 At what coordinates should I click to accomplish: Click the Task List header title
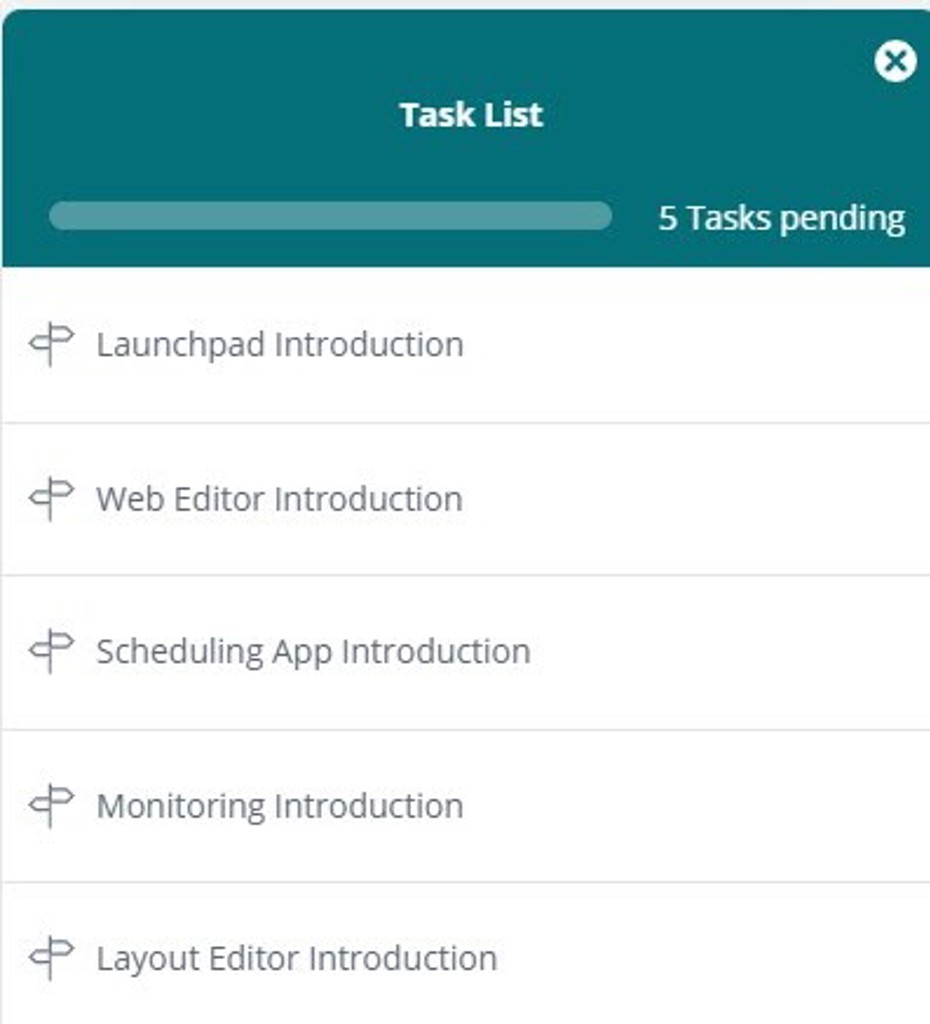(471, 115)
